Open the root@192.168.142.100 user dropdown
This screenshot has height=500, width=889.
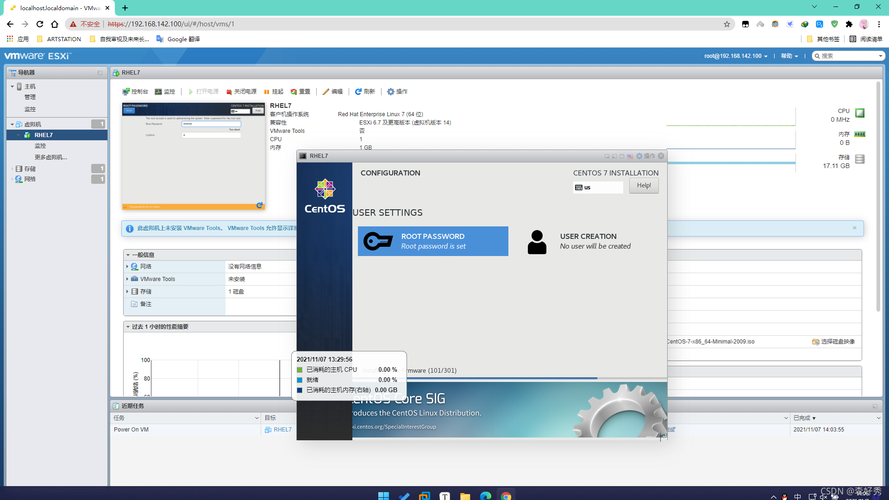click(737, 56)
